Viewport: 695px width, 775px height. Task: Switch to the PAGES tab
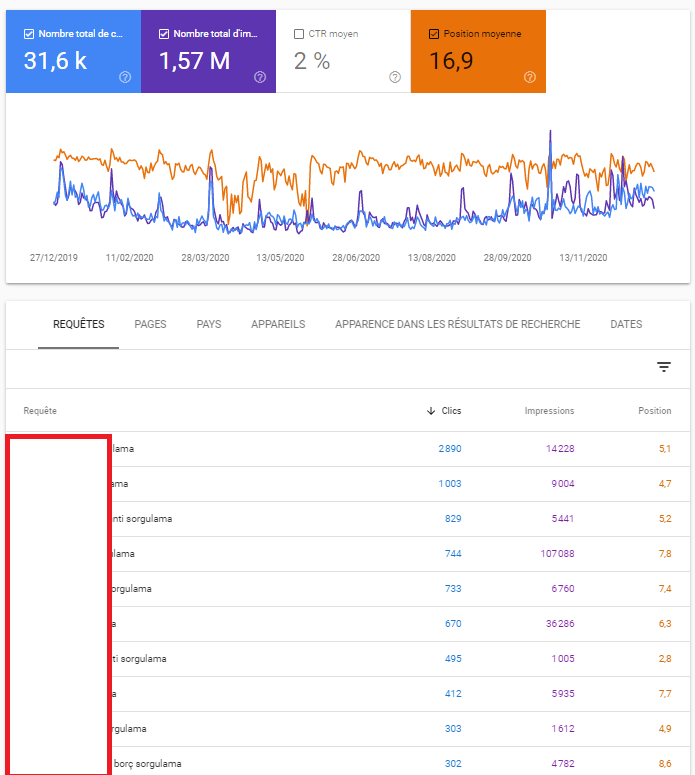pos(150,324)
